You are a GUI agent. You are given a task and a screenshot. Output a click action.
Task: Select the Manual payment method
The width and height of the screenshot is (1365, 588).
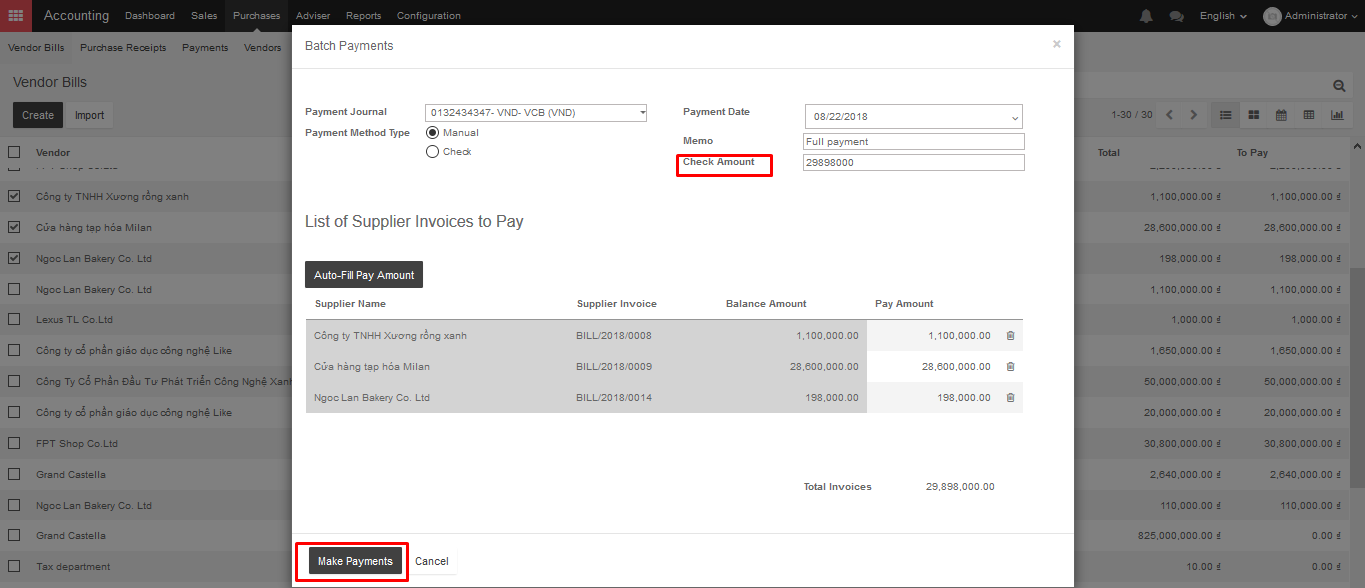point(432,132)
